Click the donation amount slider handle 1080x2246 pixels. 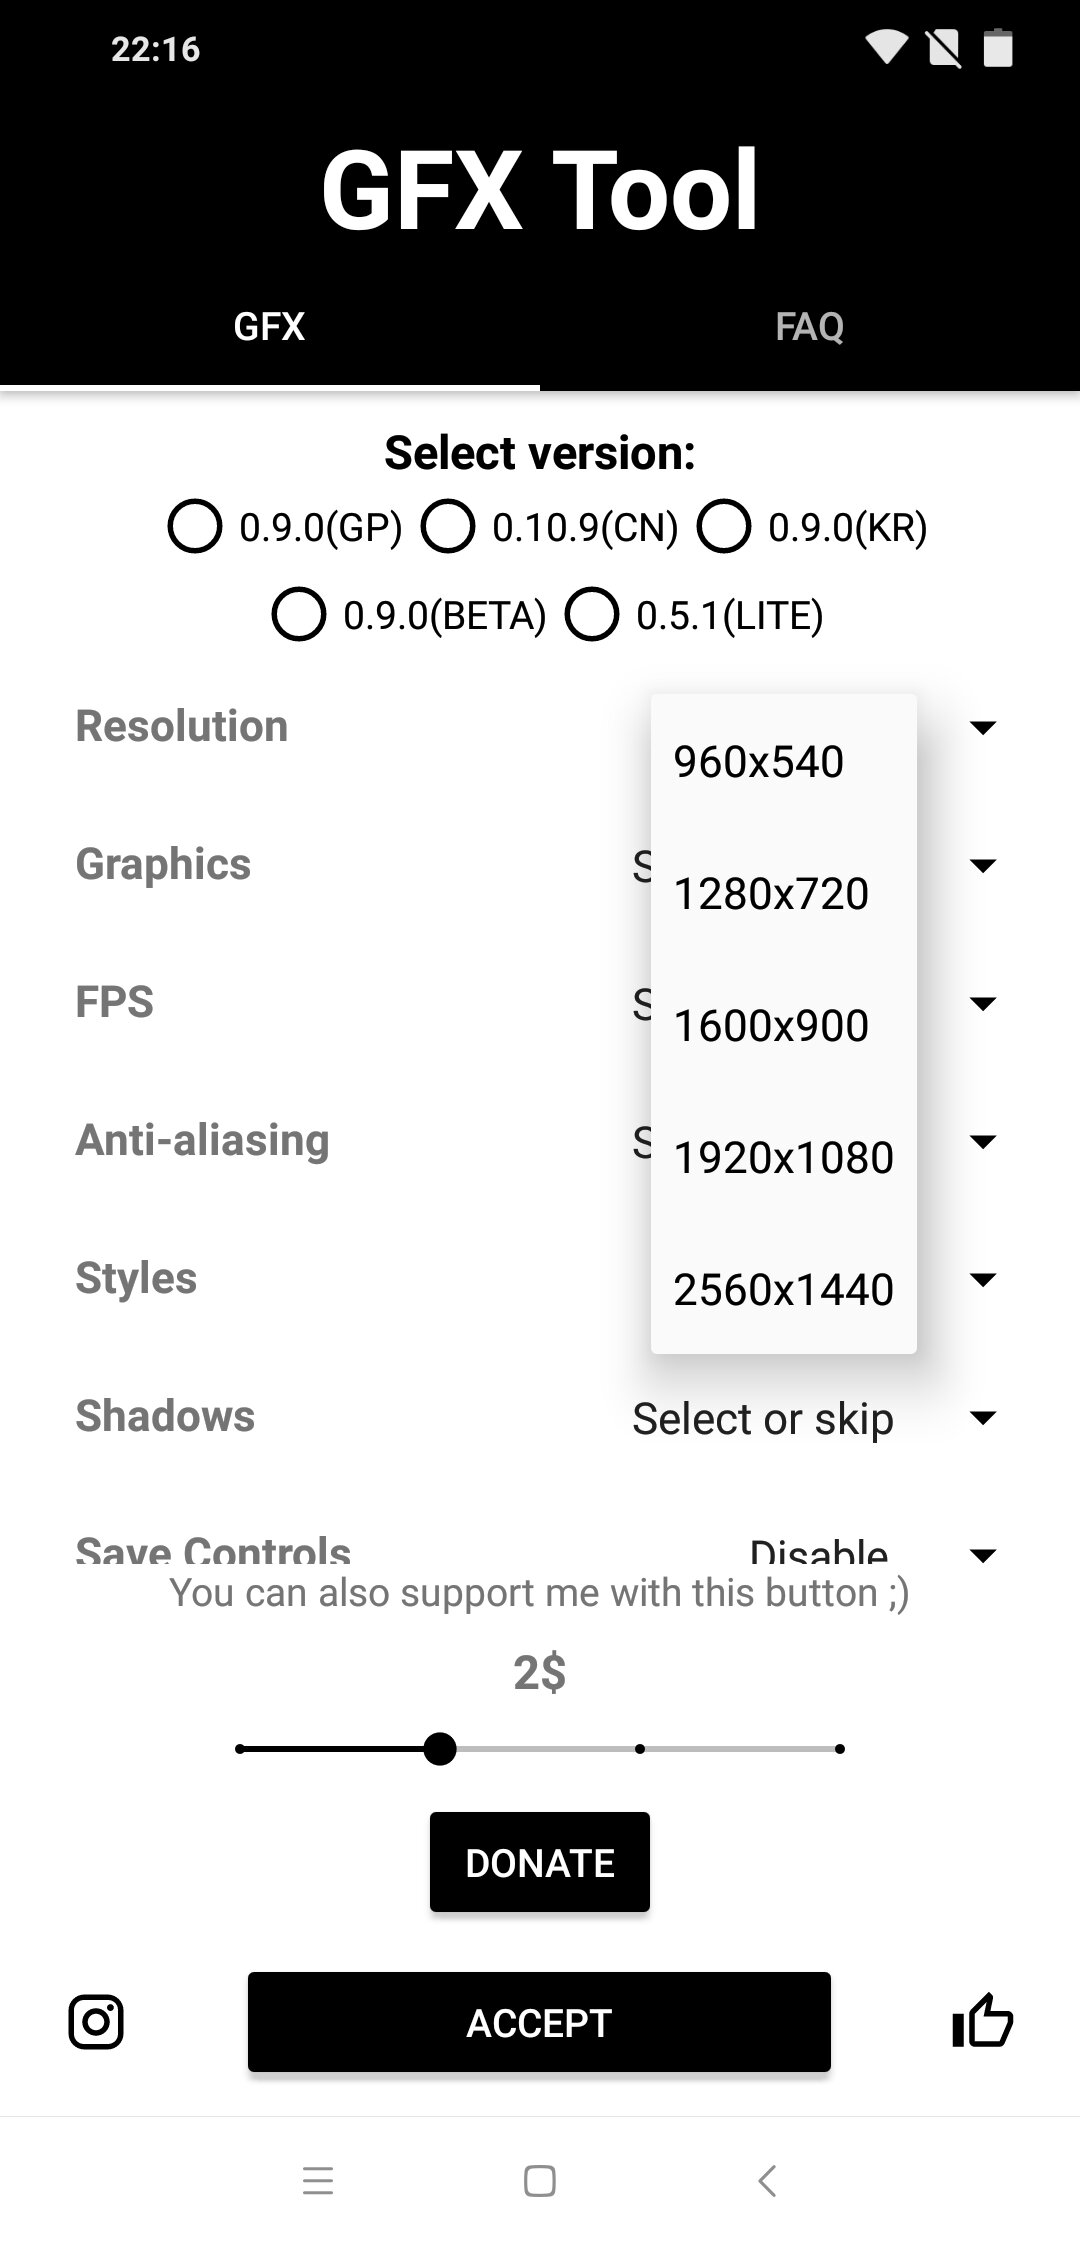(440, 1749)
